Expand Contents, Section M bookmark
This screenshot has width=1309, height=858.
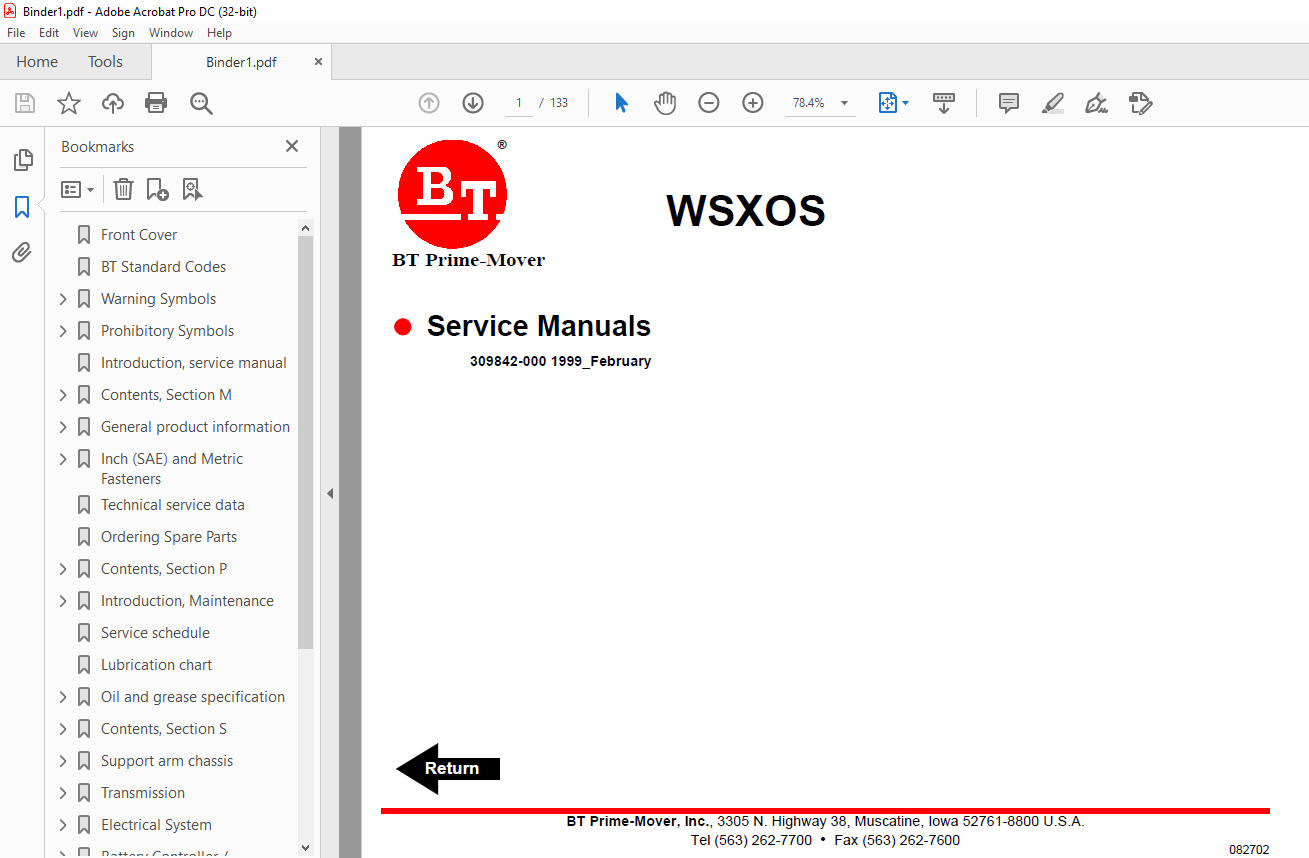pyautogui.click(x=63, y=395)
